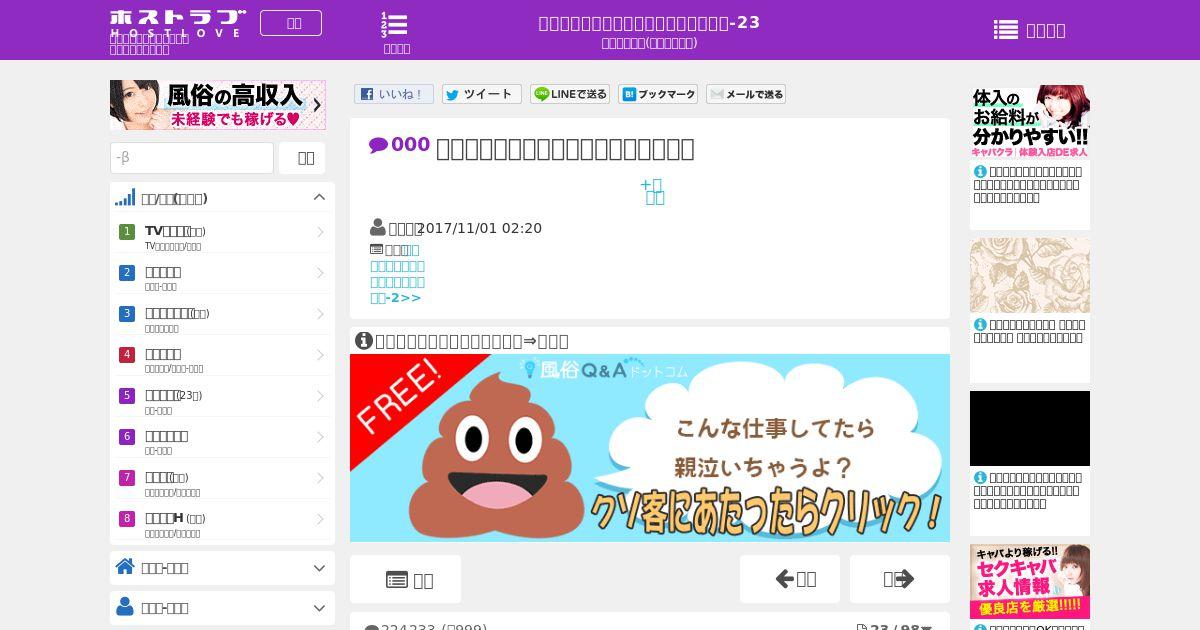This screenshot has height=630, width=1200.
Task: Click the green number 1 rank badge
Action: (127, 232)
